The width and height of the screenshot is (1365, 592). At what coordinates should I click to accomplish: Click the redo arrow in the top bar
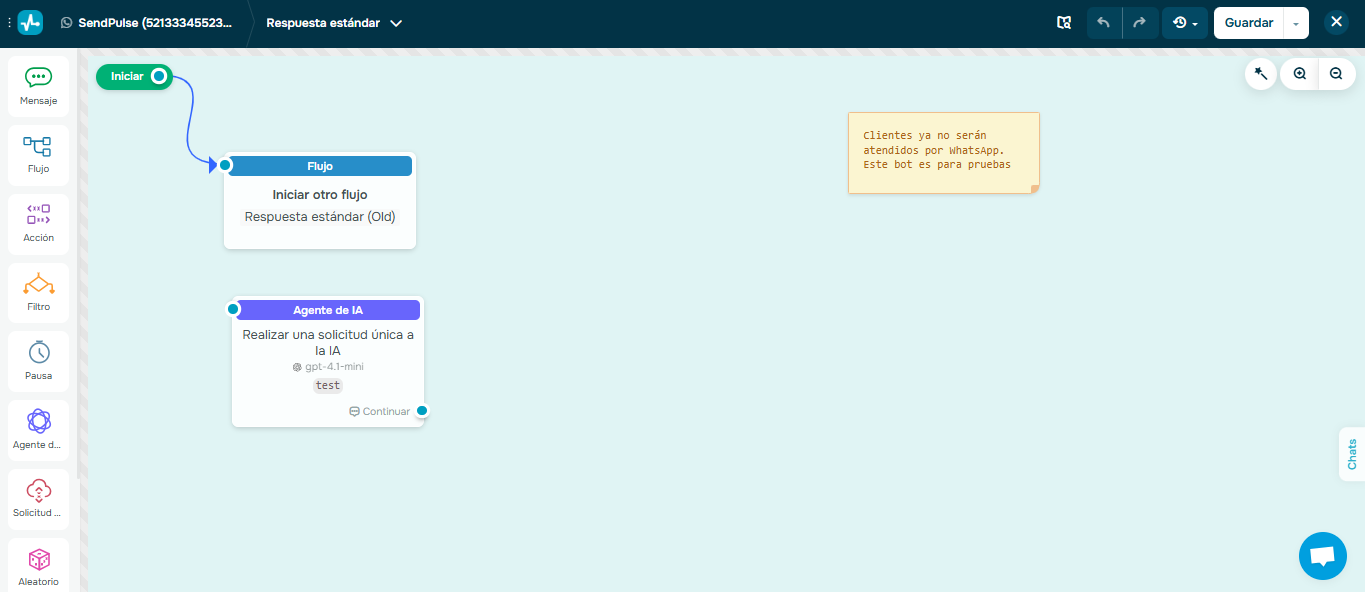1140,22
